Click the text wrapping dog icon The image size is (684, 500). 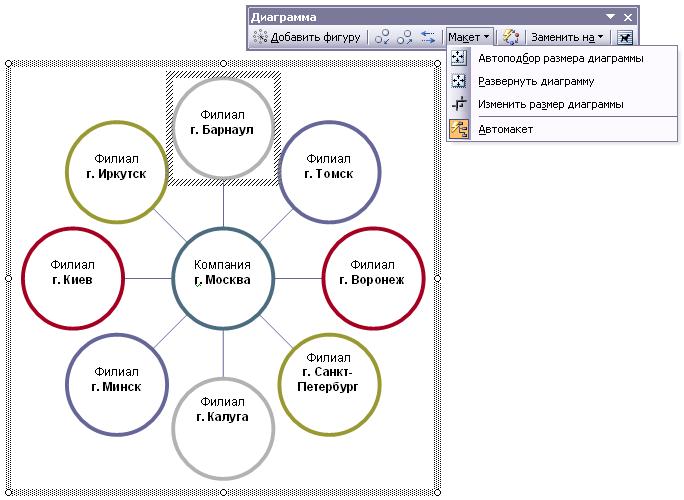pyautogui.click(x=624, y=38)
